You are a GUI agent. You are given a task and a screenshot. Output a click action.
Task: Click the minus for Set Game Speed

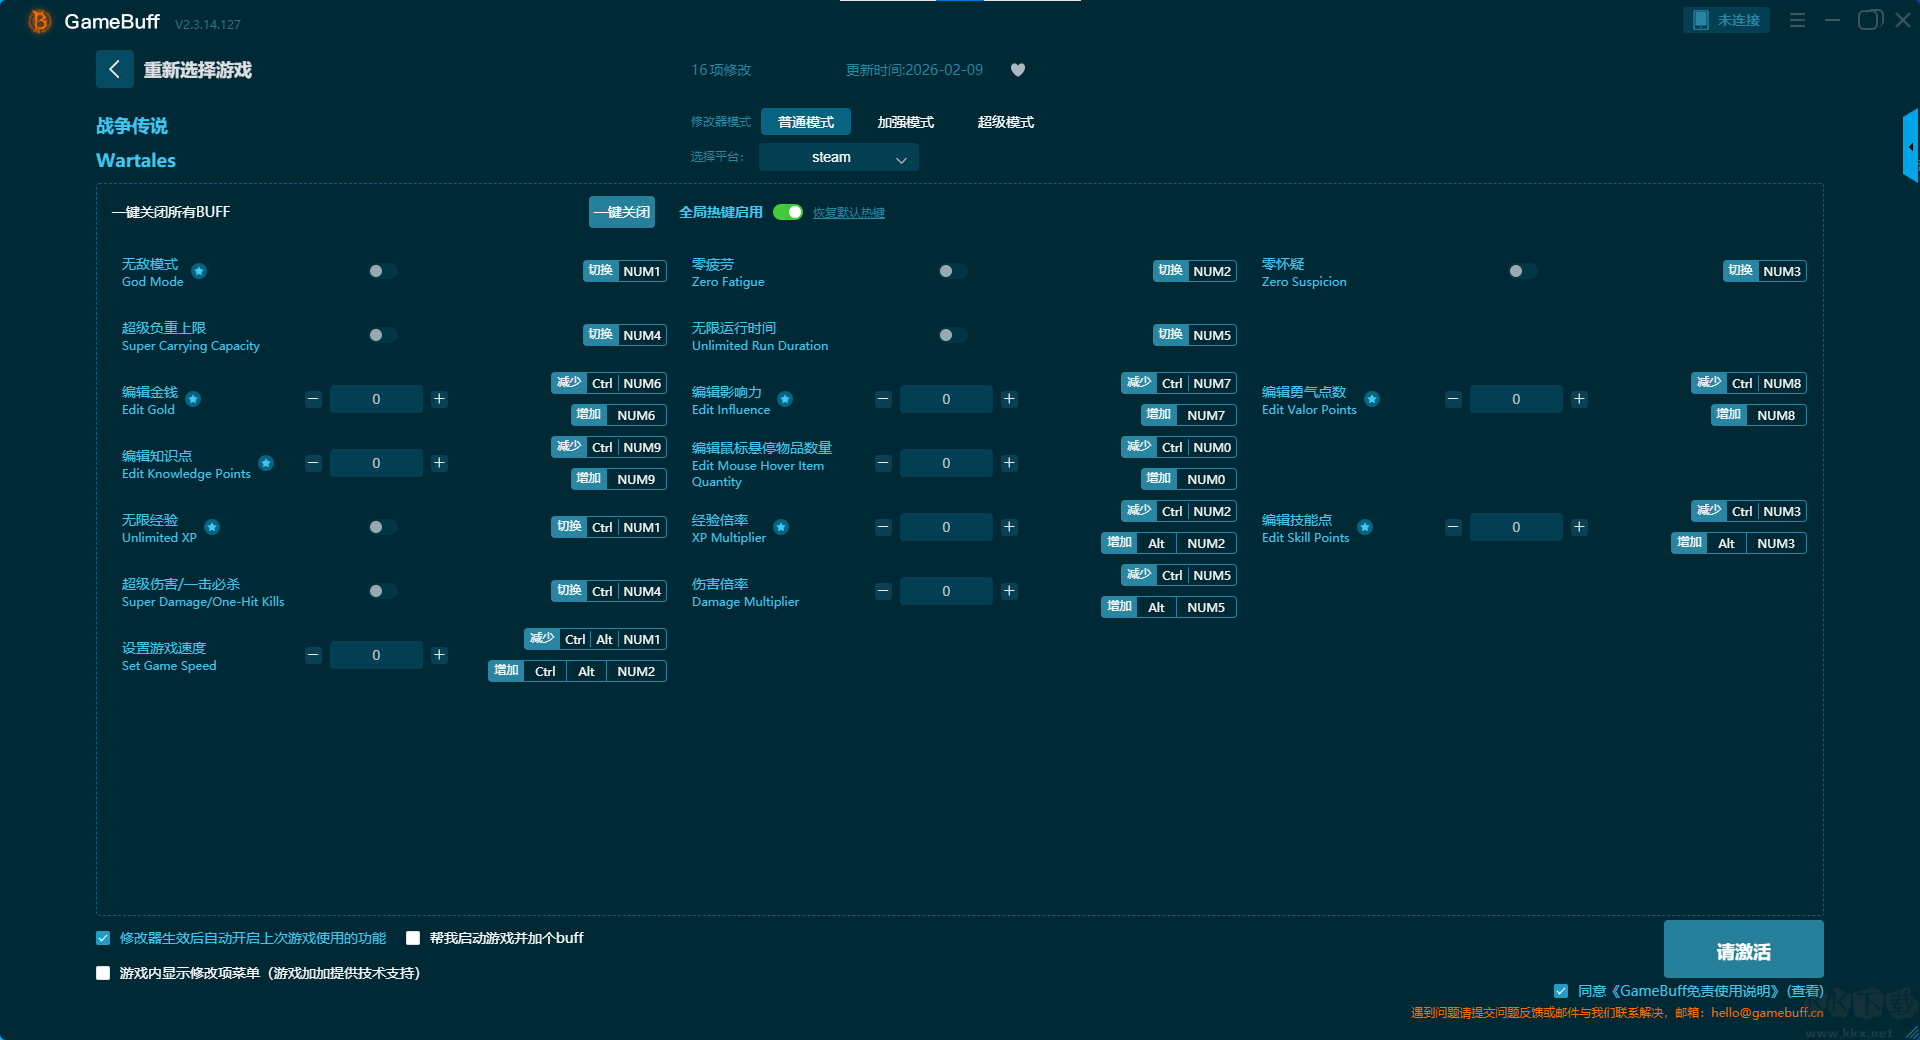click(x=313, y=655)
